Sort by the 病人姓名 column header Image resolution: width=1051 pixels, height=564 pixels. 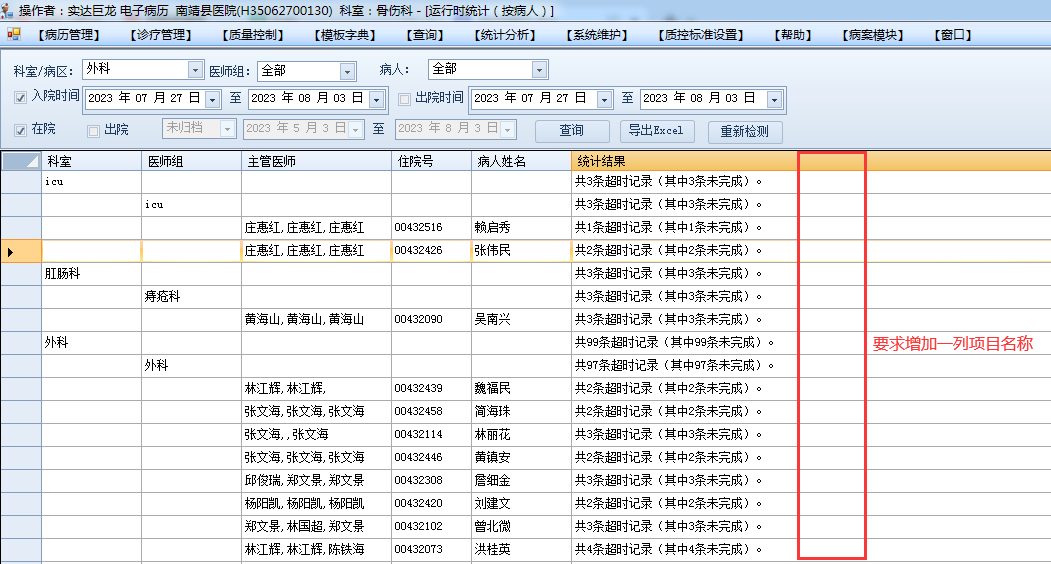tap(521, 161)
